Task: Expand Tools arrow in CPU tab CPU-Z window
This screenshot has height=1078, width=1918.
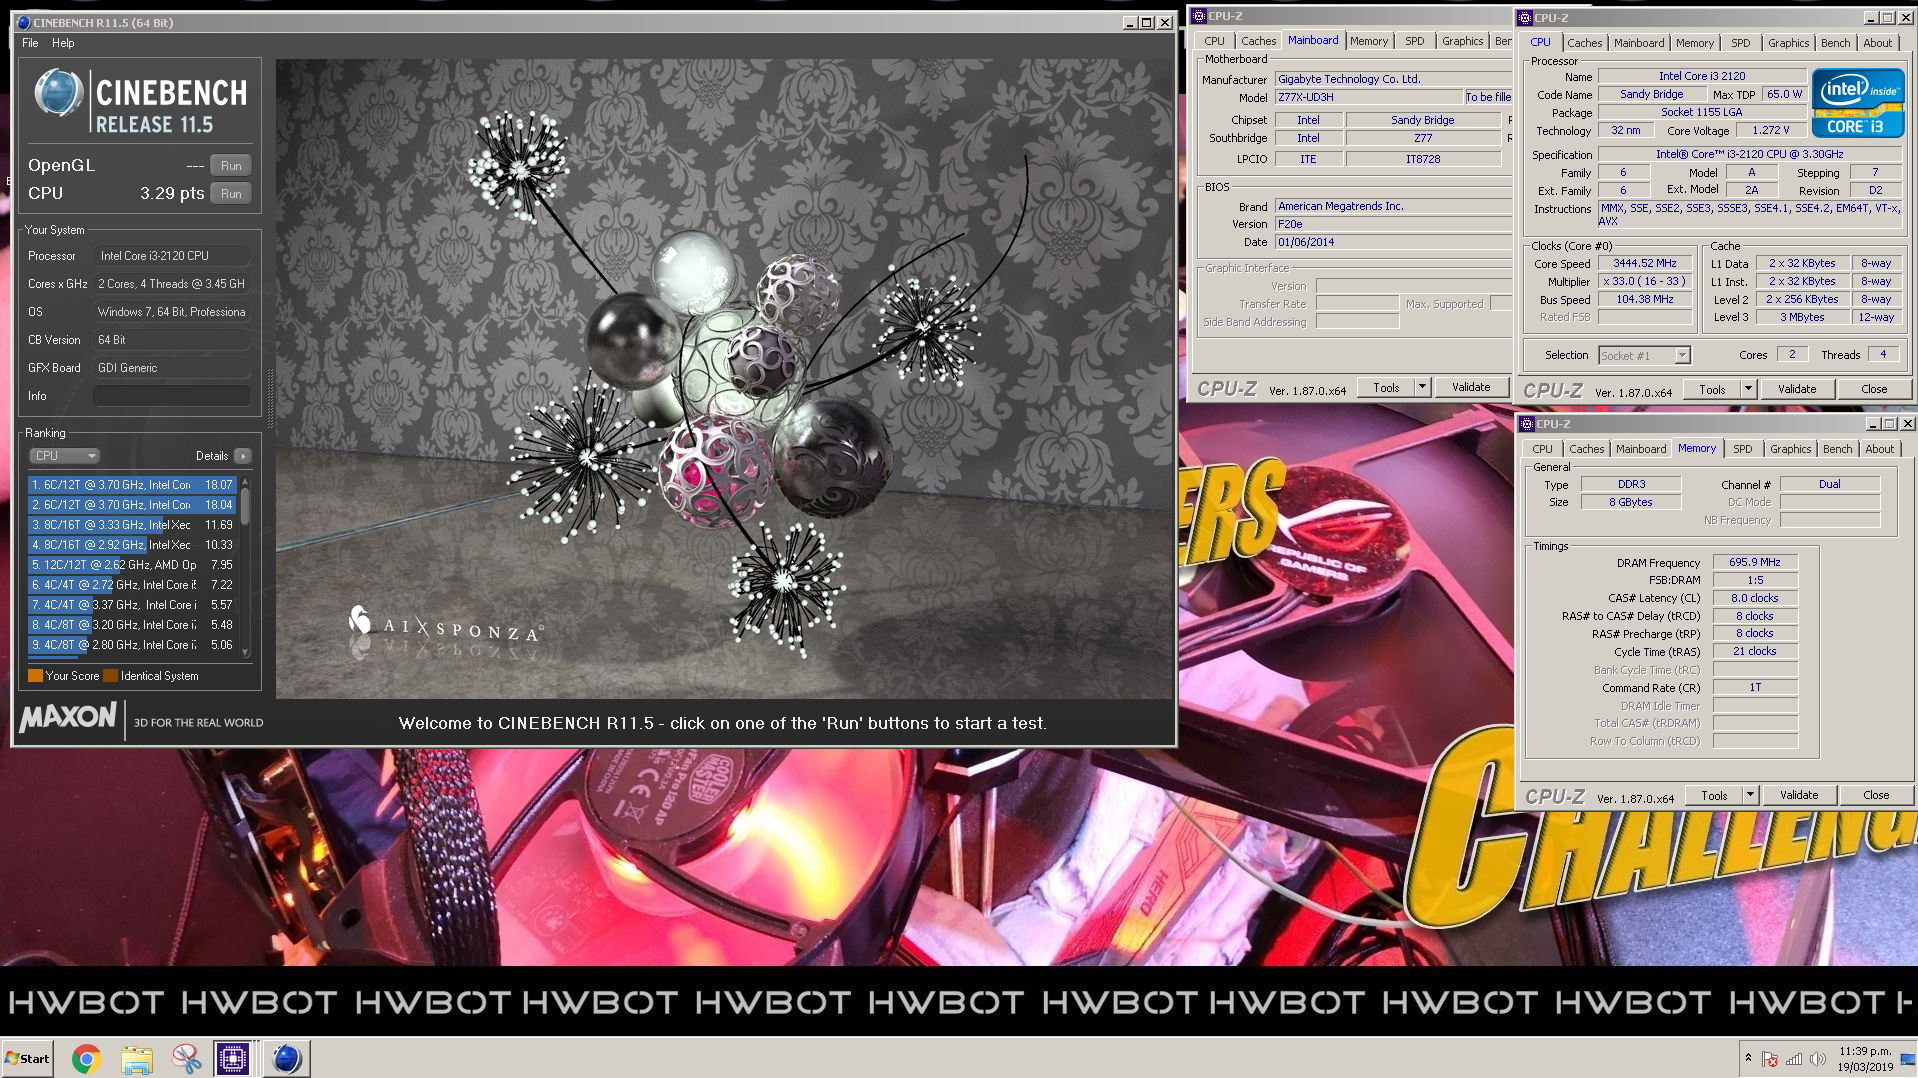Action: click(1748, 389)
